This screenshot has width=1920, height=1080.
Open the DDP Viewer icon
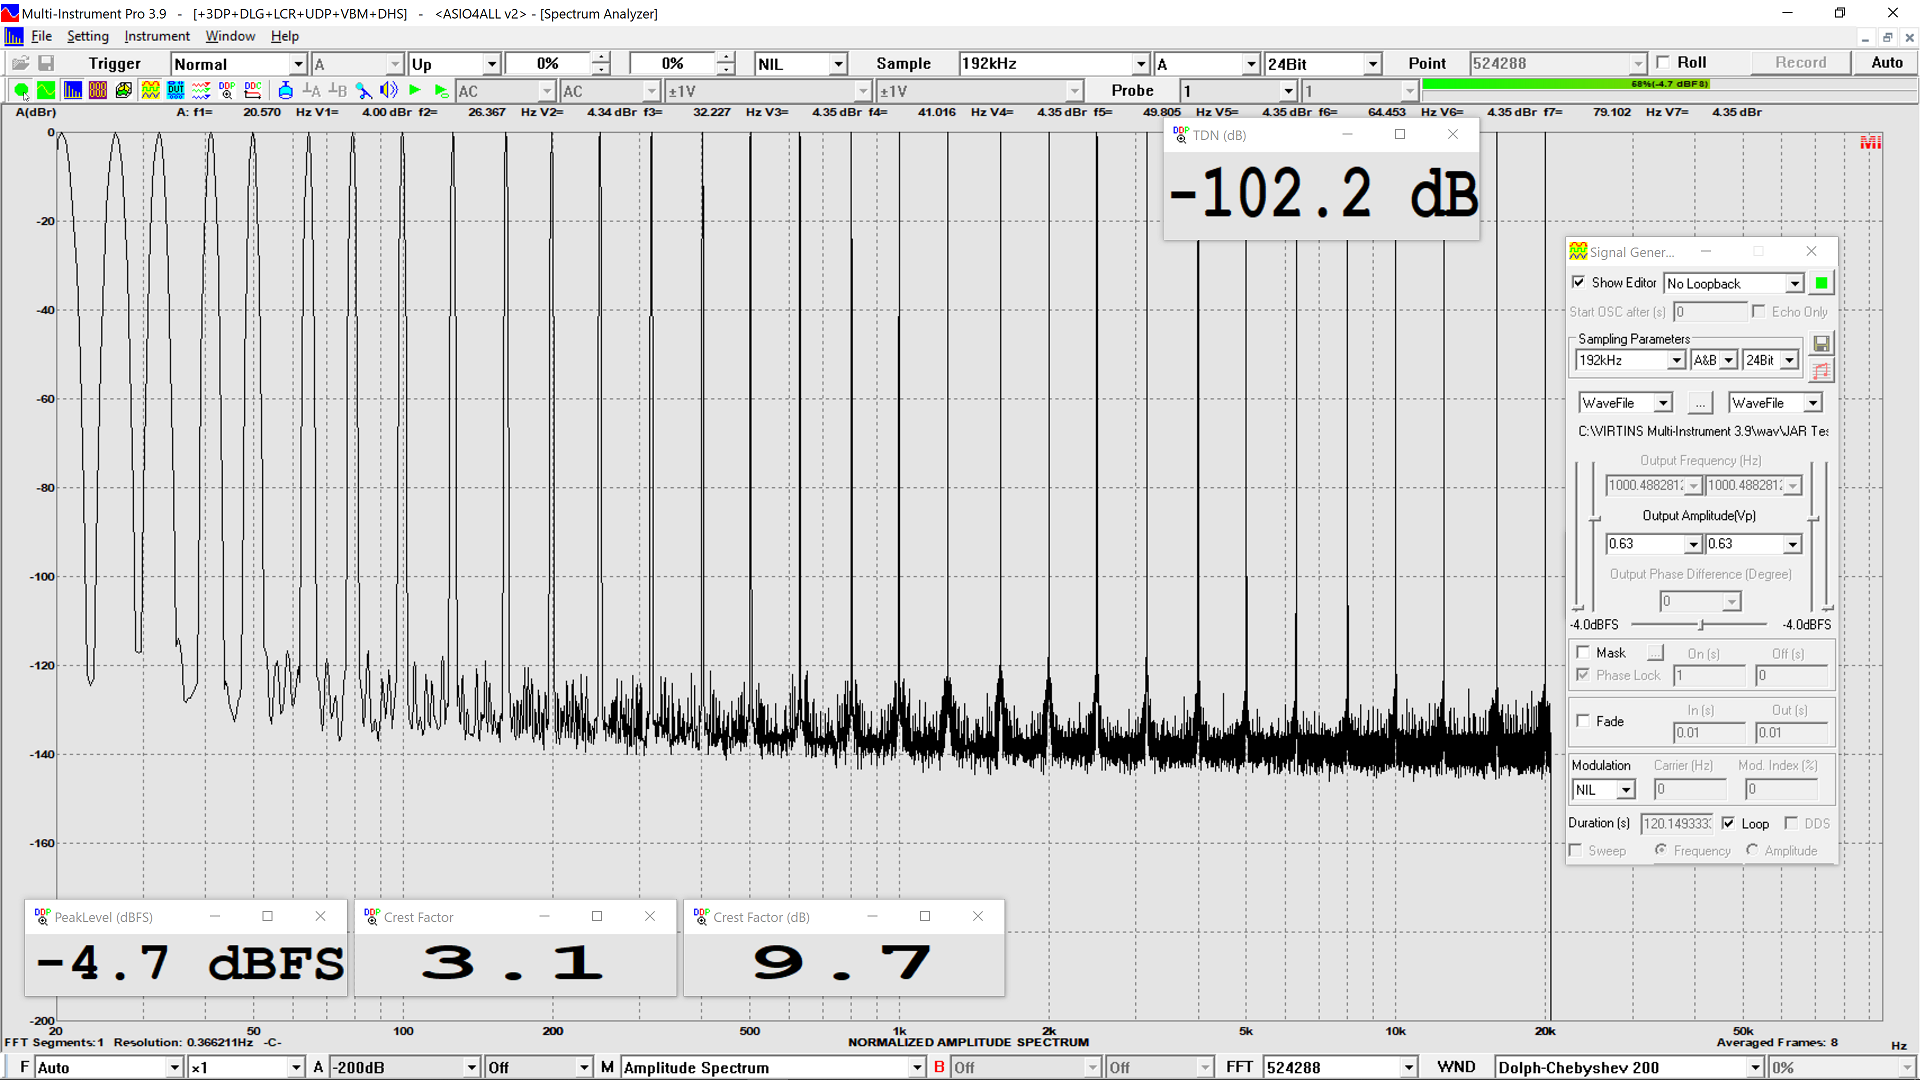click(227, 91)
